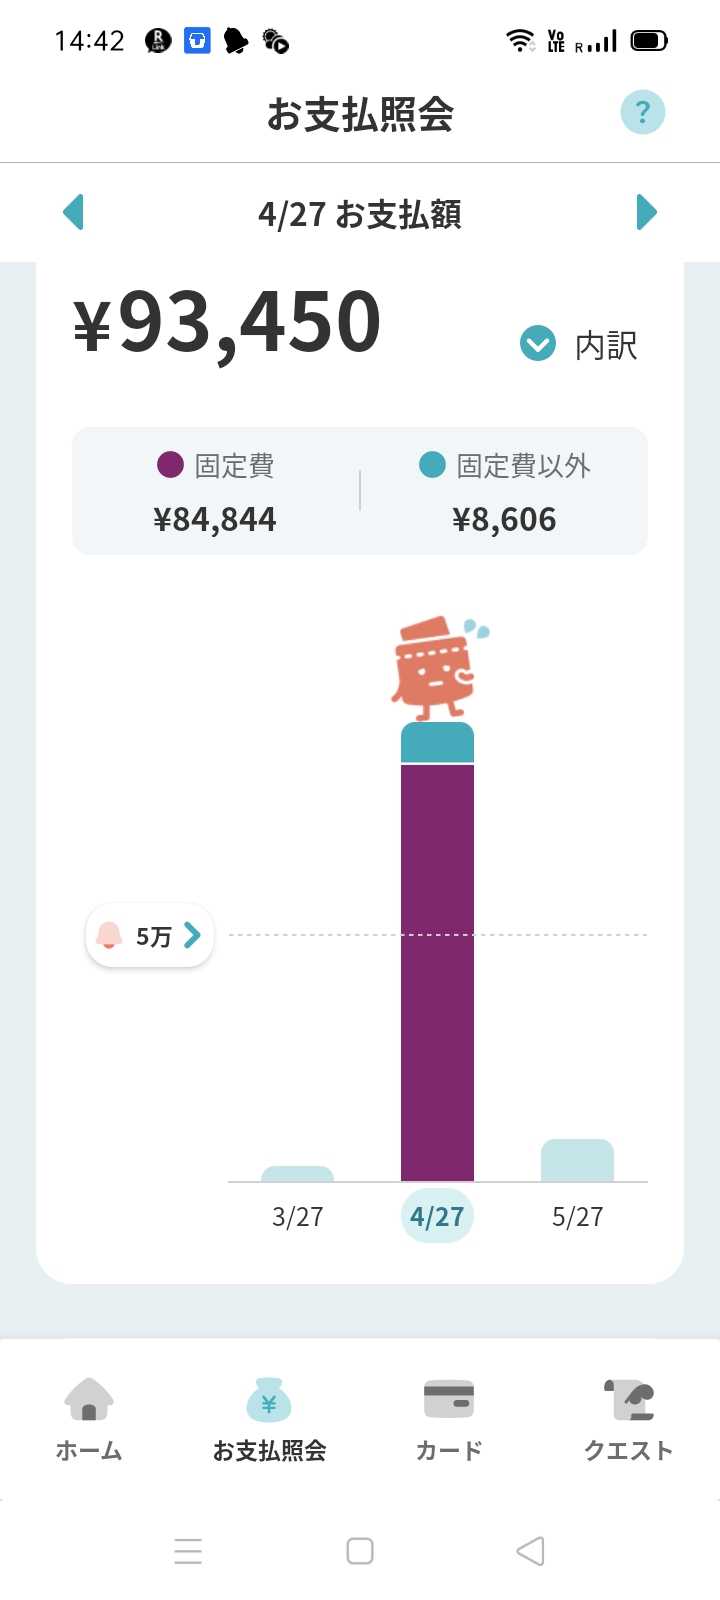Select the highlighted 4/27 date label
Image resolution: width=720 pixels, height=1600 pixels.
437,1217
